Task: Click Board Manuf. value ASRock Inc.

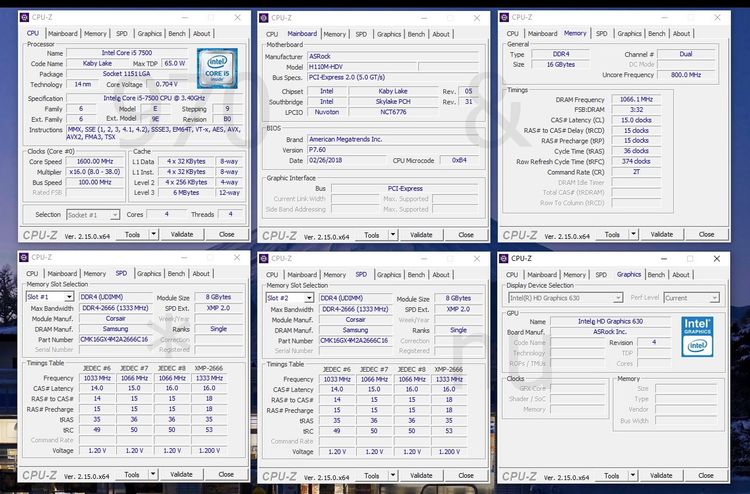Action: click(610, 331)
